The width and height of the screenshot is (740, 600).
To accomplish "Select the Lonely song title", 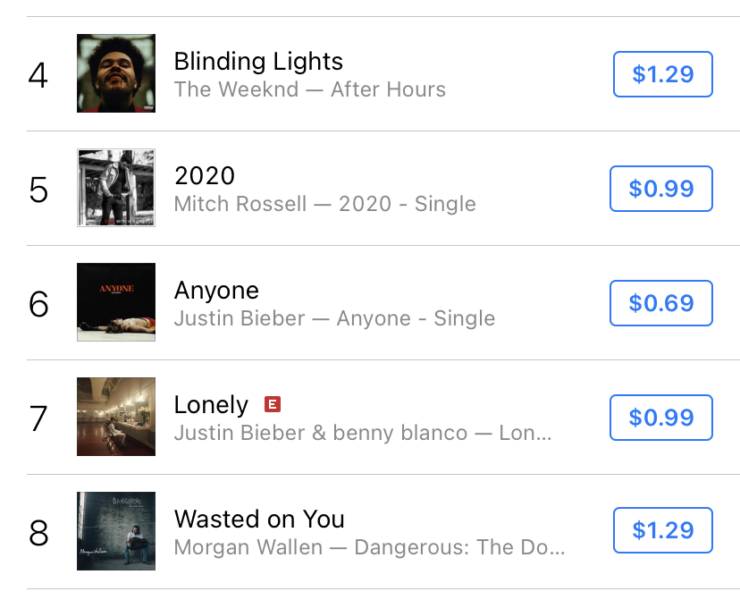I will coord(211,405).
